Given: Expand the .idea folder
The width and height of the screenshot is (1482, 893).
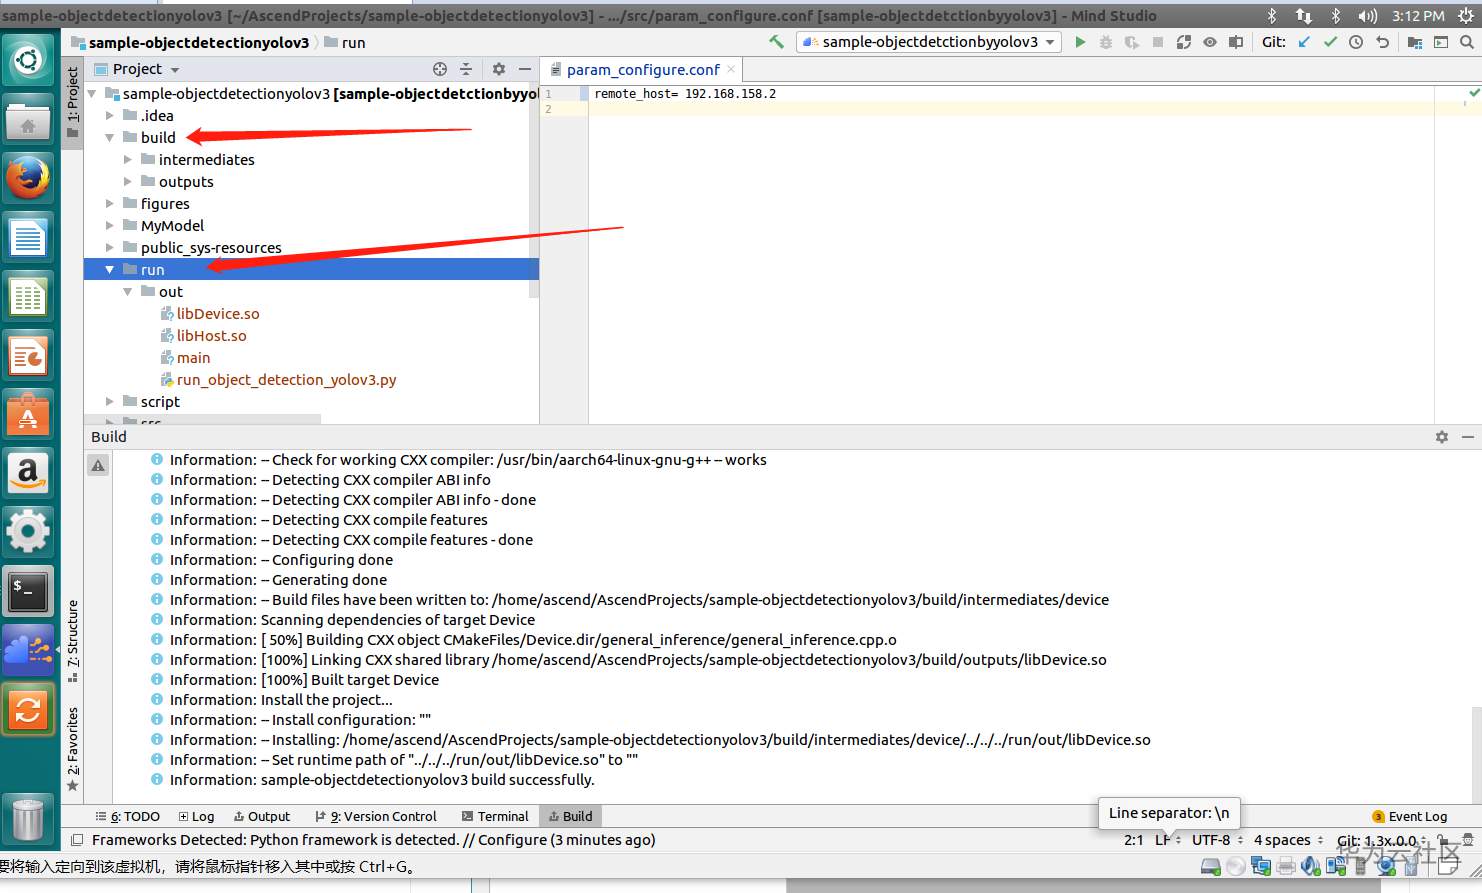Looking at the screenshot, I should 110,116.
